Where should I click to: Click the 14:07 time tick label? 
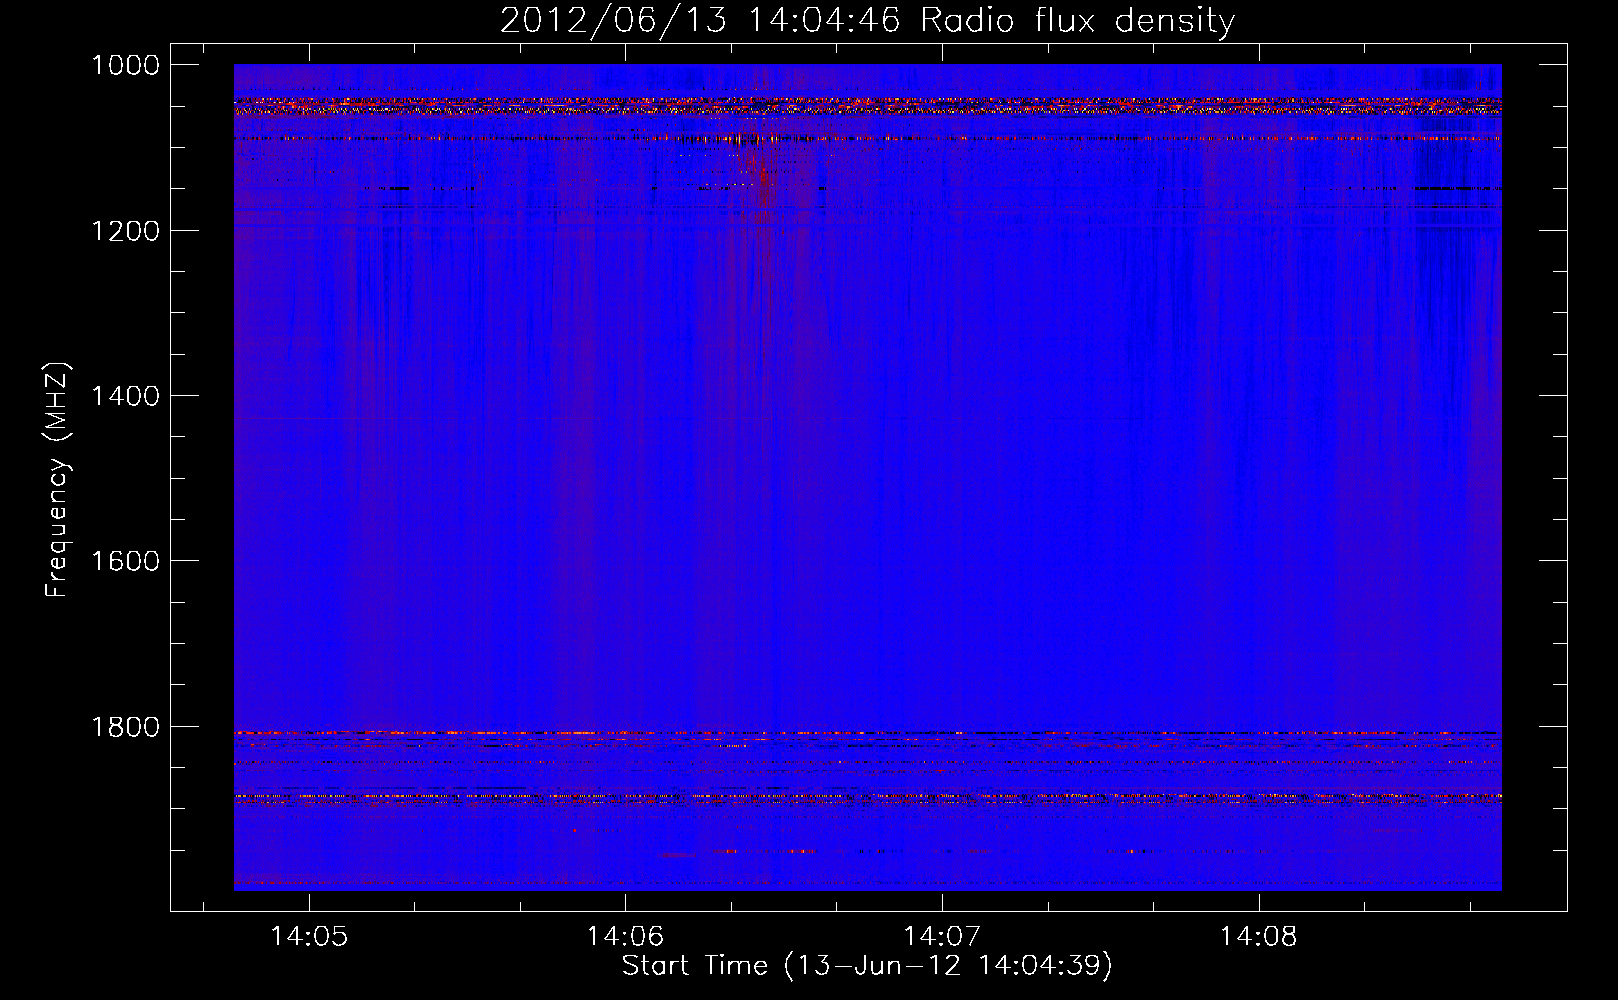point(942,936)
